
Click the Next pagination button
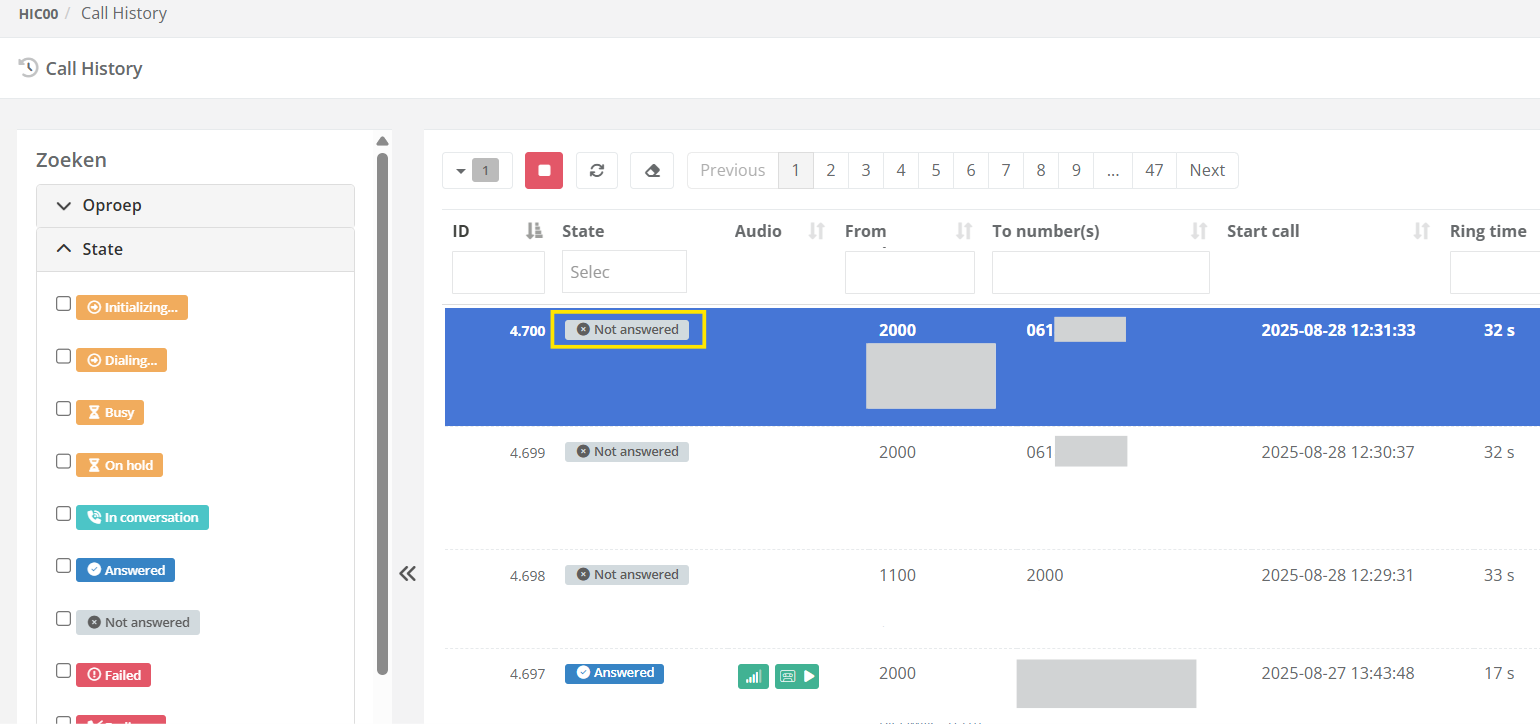(1207, 171)
